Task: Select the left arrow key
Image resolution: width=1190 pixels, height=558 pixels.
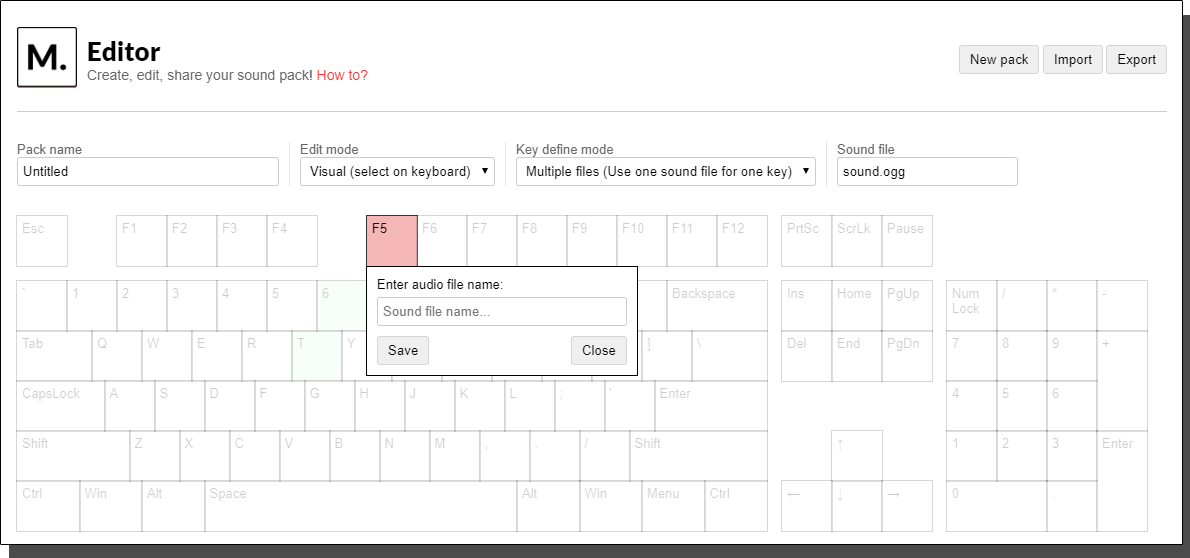Action: click(x=806, y=505)
